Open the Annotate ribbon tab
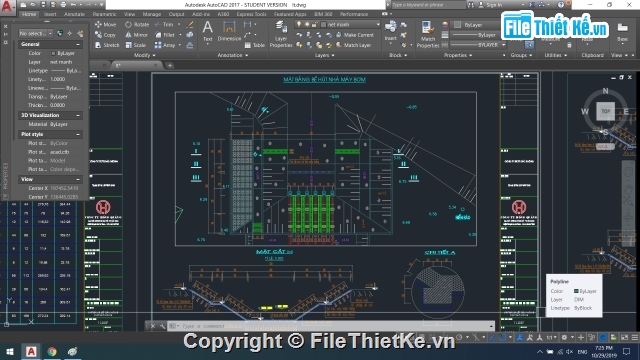 click(74, 14)
